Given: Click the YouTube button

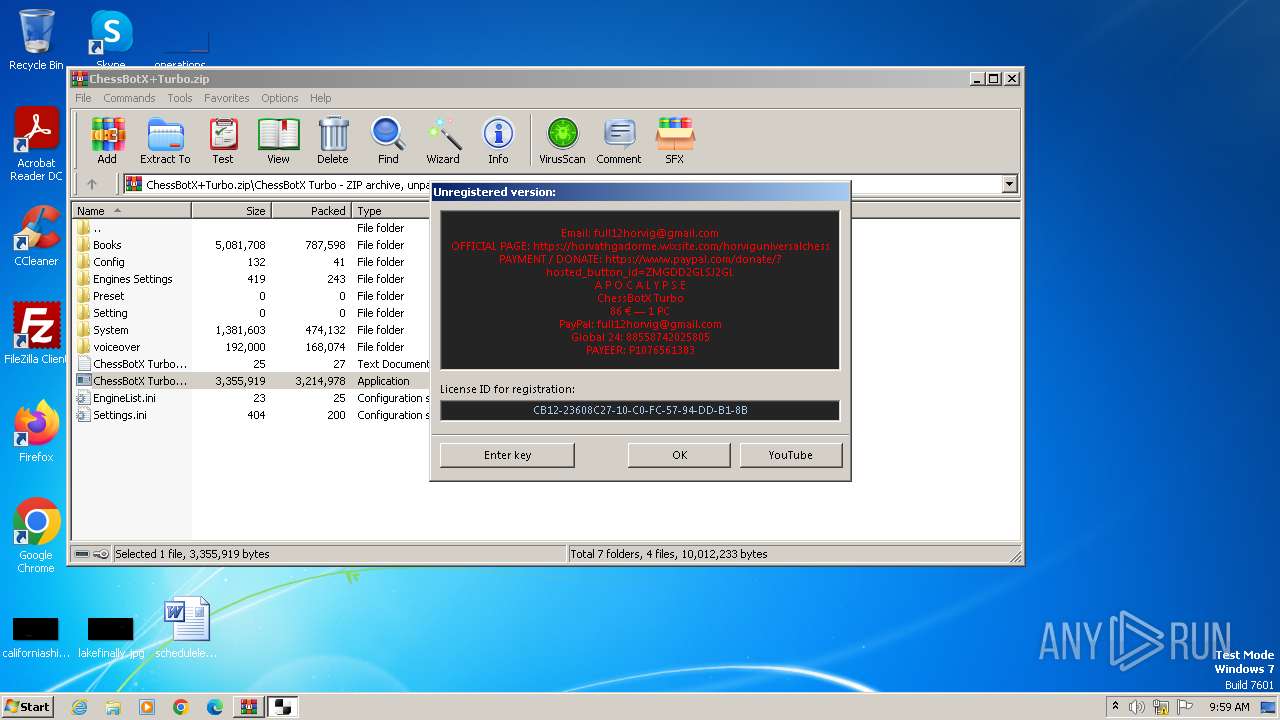Looking at the screenshot, I should (791, 455).
